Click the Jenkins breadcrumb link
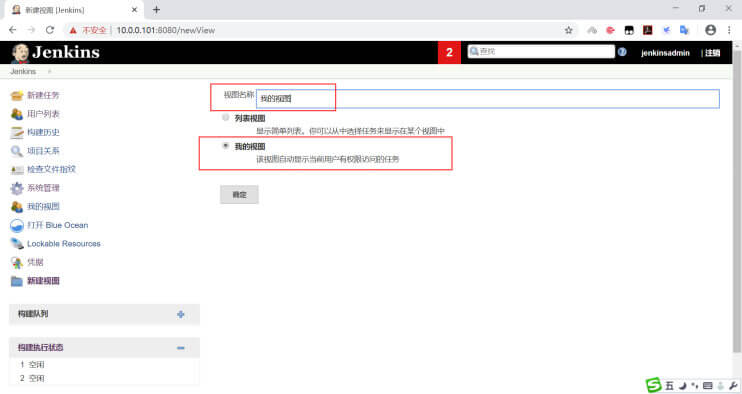 click(23, 71)
